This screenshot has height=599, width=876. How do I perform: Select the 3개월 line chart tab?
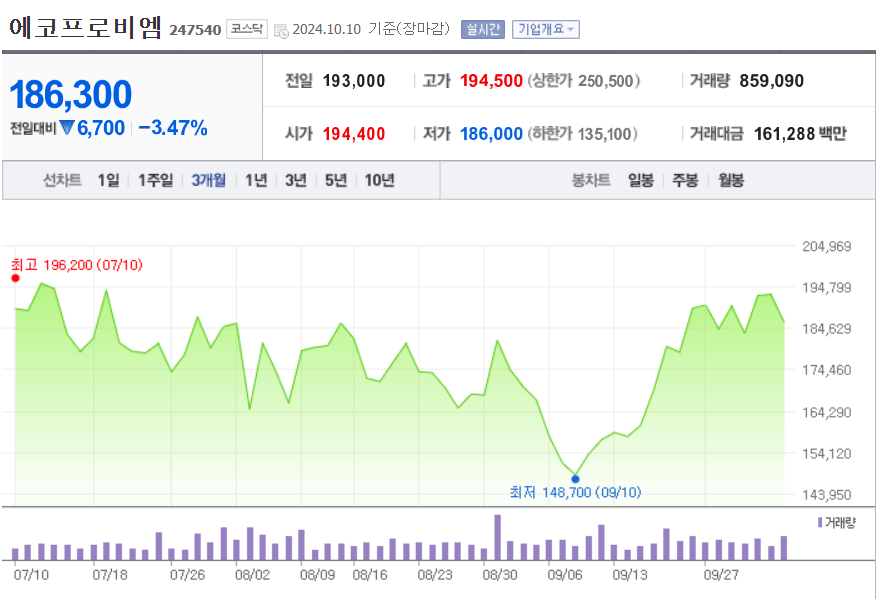tap(208, 180)
